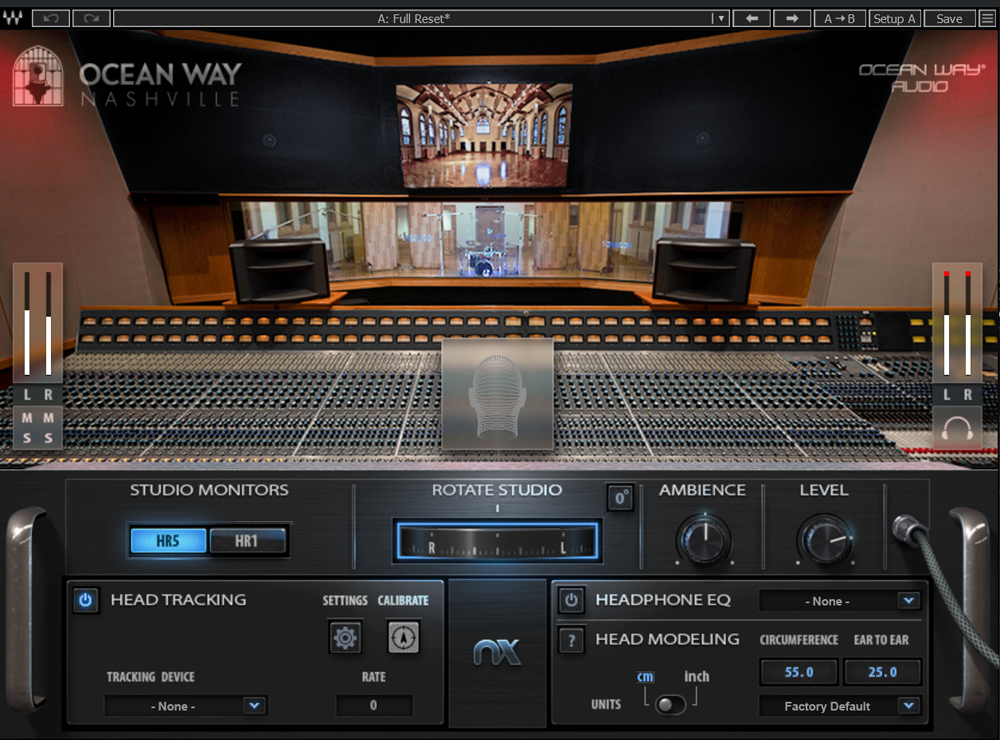Load the next preset with right arrow
Screen dimensions: 1000x740
792,18
